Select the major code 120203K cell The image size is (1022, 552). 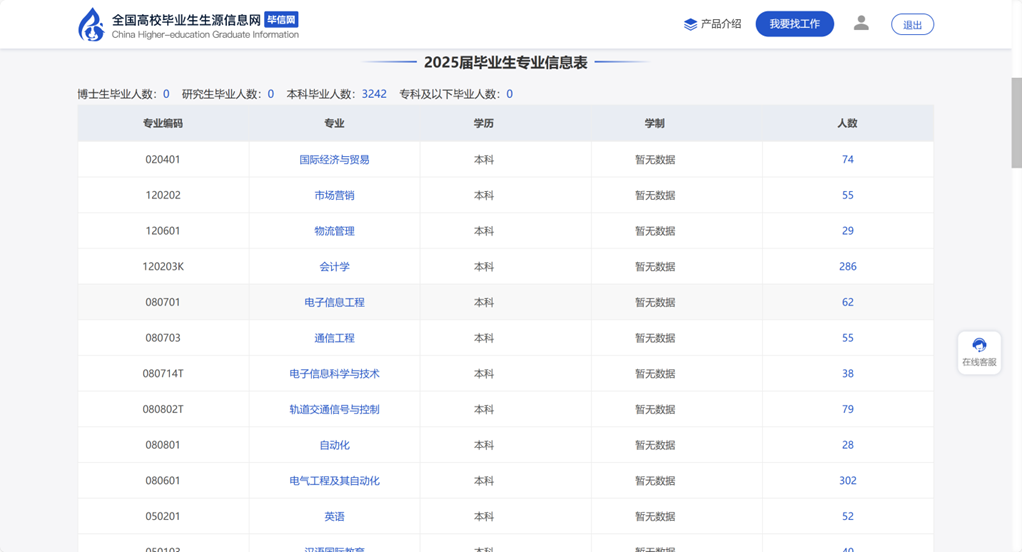click(x=163, y=266)
